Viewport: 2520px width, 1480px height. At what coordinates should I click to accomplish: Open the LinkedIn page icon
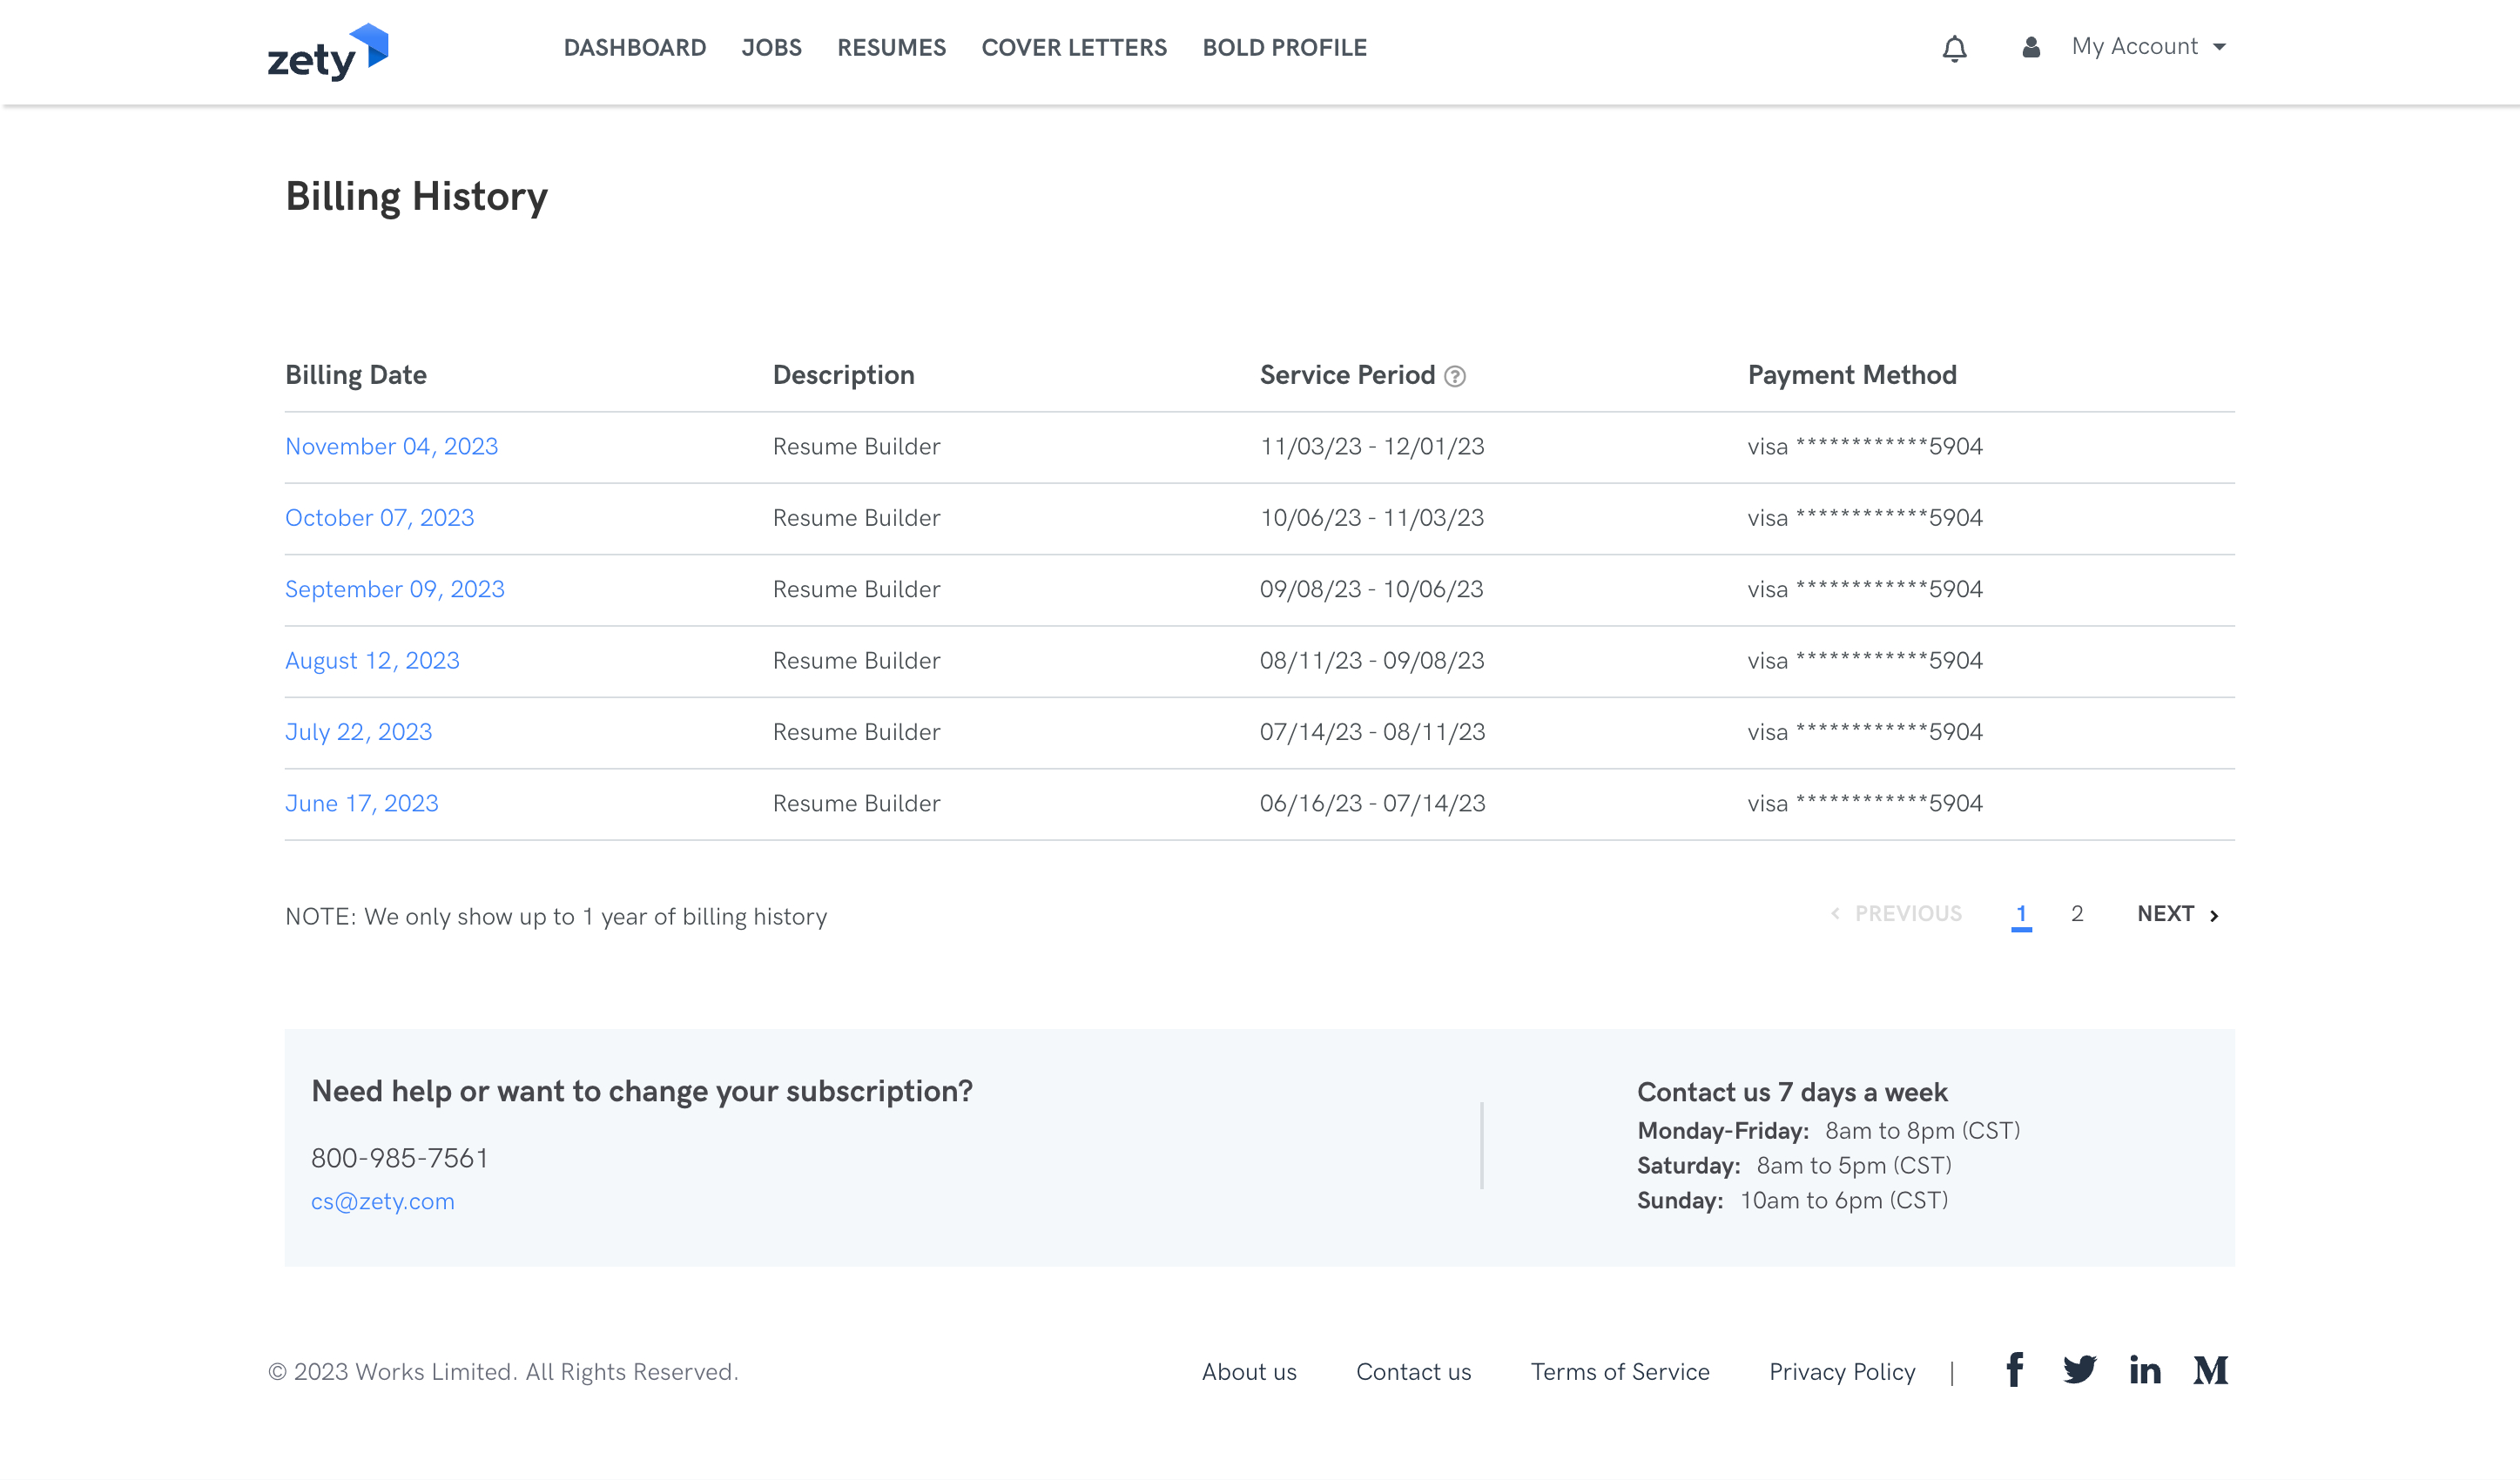[x=2144, y=1370]
